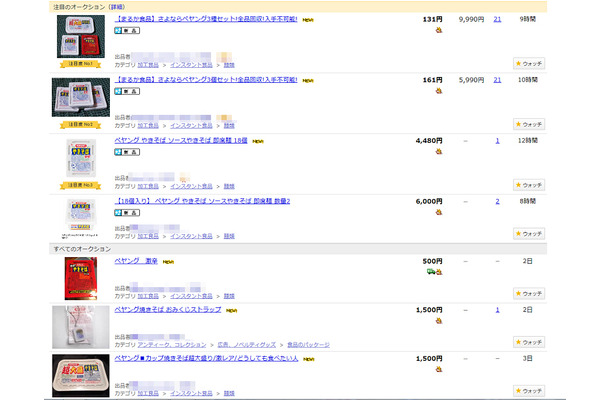
Task: Click the 新品 badge in the 161円 listing
Action: coord(127,91)
